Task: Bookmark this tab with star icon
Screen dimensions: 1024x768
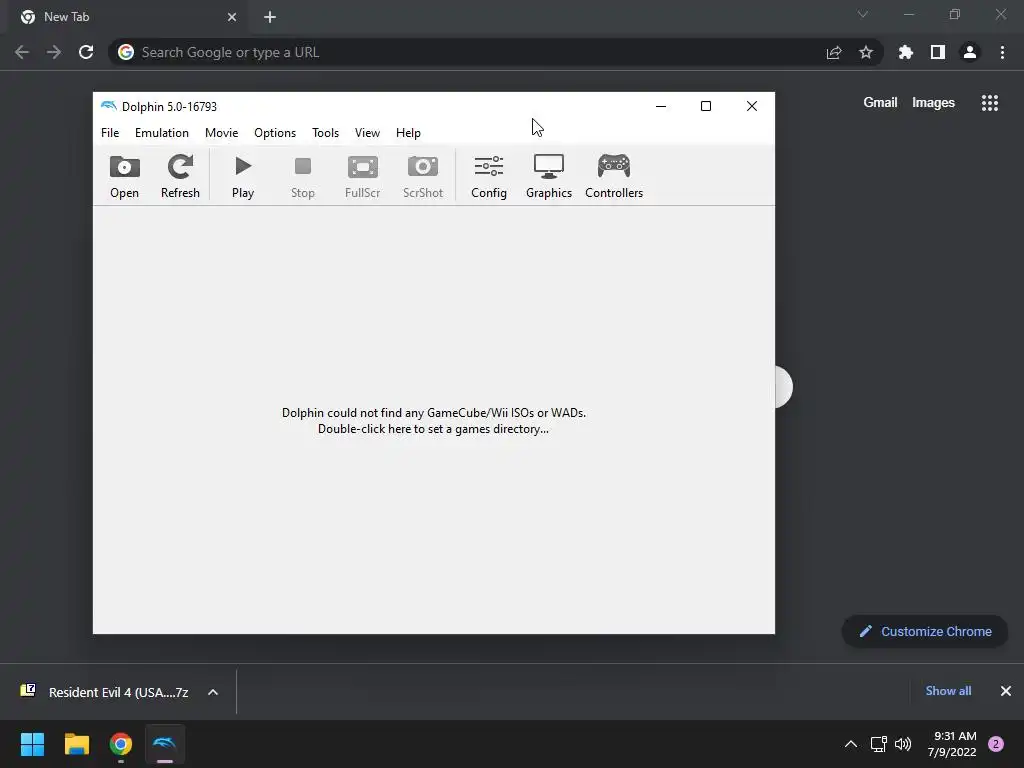Action: 866,52
